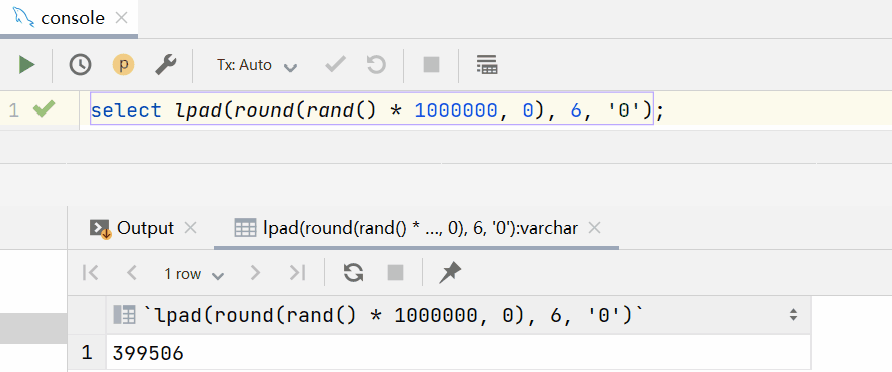Open the query history clock icon

click(80, 65)
